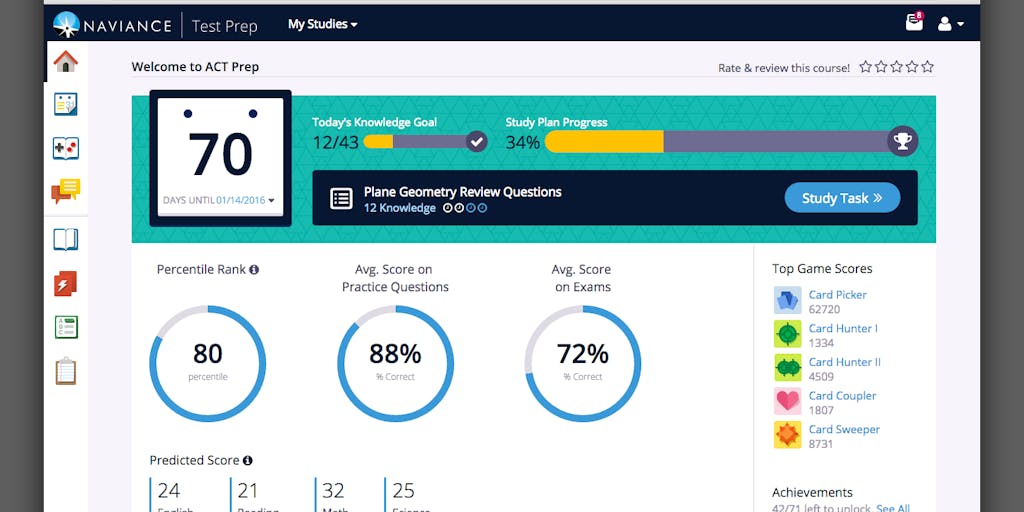The height and width of the screenshot is (512, 1024).
Task: Click the Percentile Rank info icon
Action: click(254, 270)
